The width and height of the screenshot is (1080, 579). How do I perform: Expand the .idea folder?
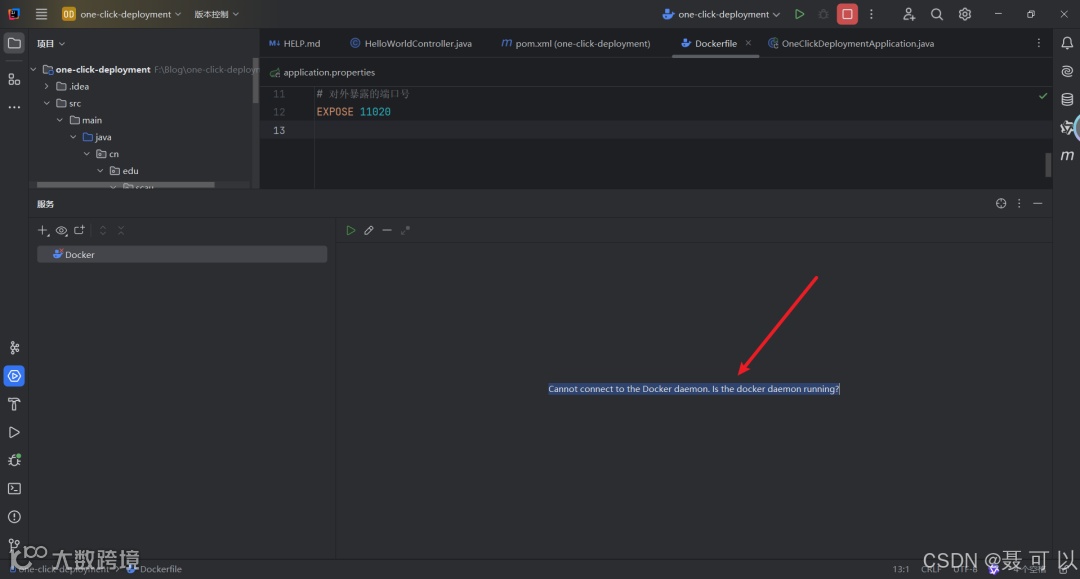pos(46,86)
